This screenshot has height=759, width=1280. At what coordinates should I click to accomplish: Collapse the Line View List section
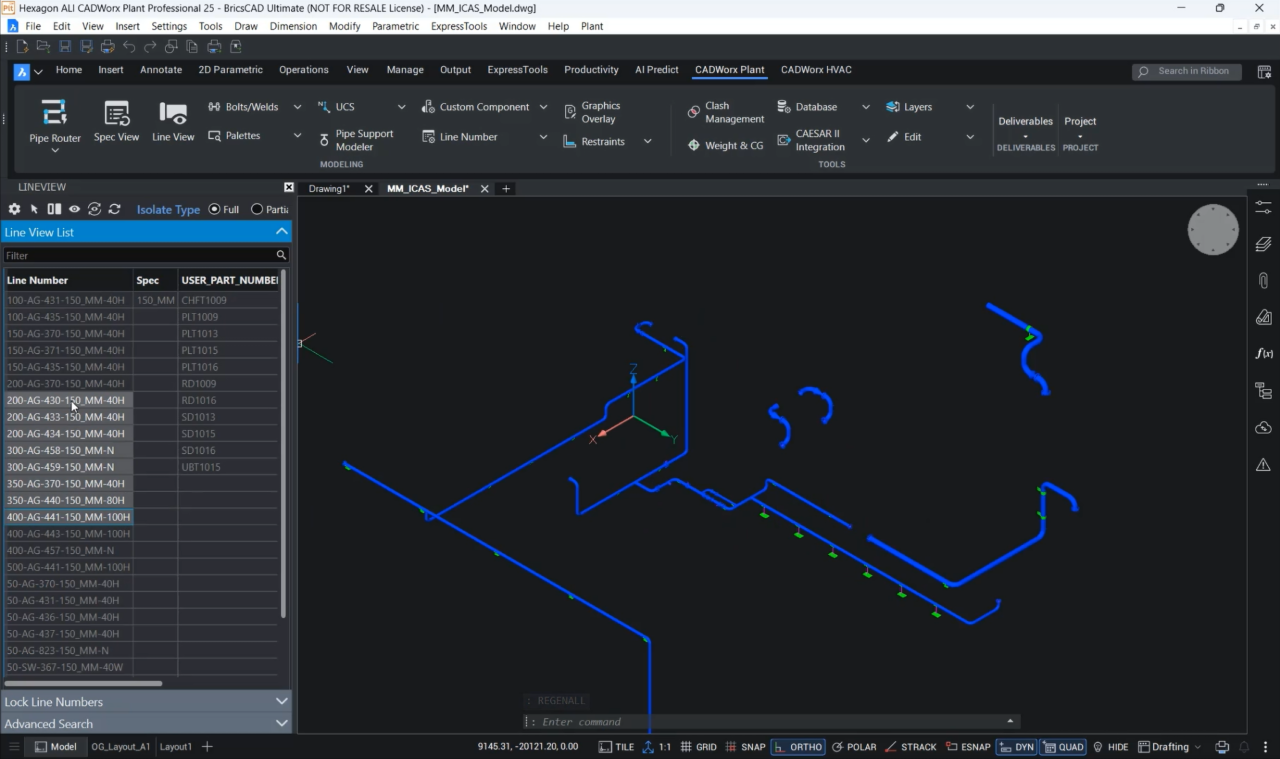point(281,232)
